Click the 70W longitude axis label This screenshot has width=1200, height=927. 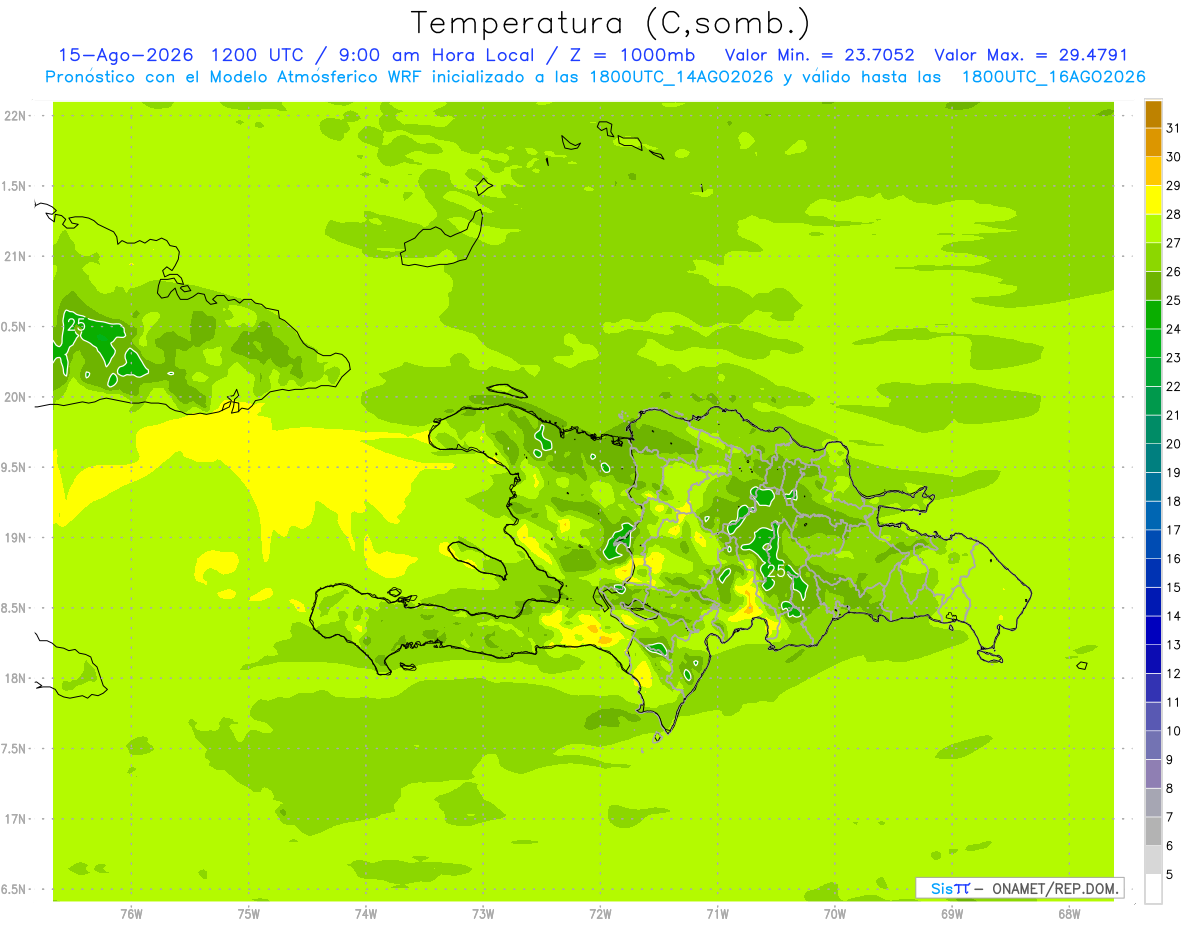pos(834,913)
